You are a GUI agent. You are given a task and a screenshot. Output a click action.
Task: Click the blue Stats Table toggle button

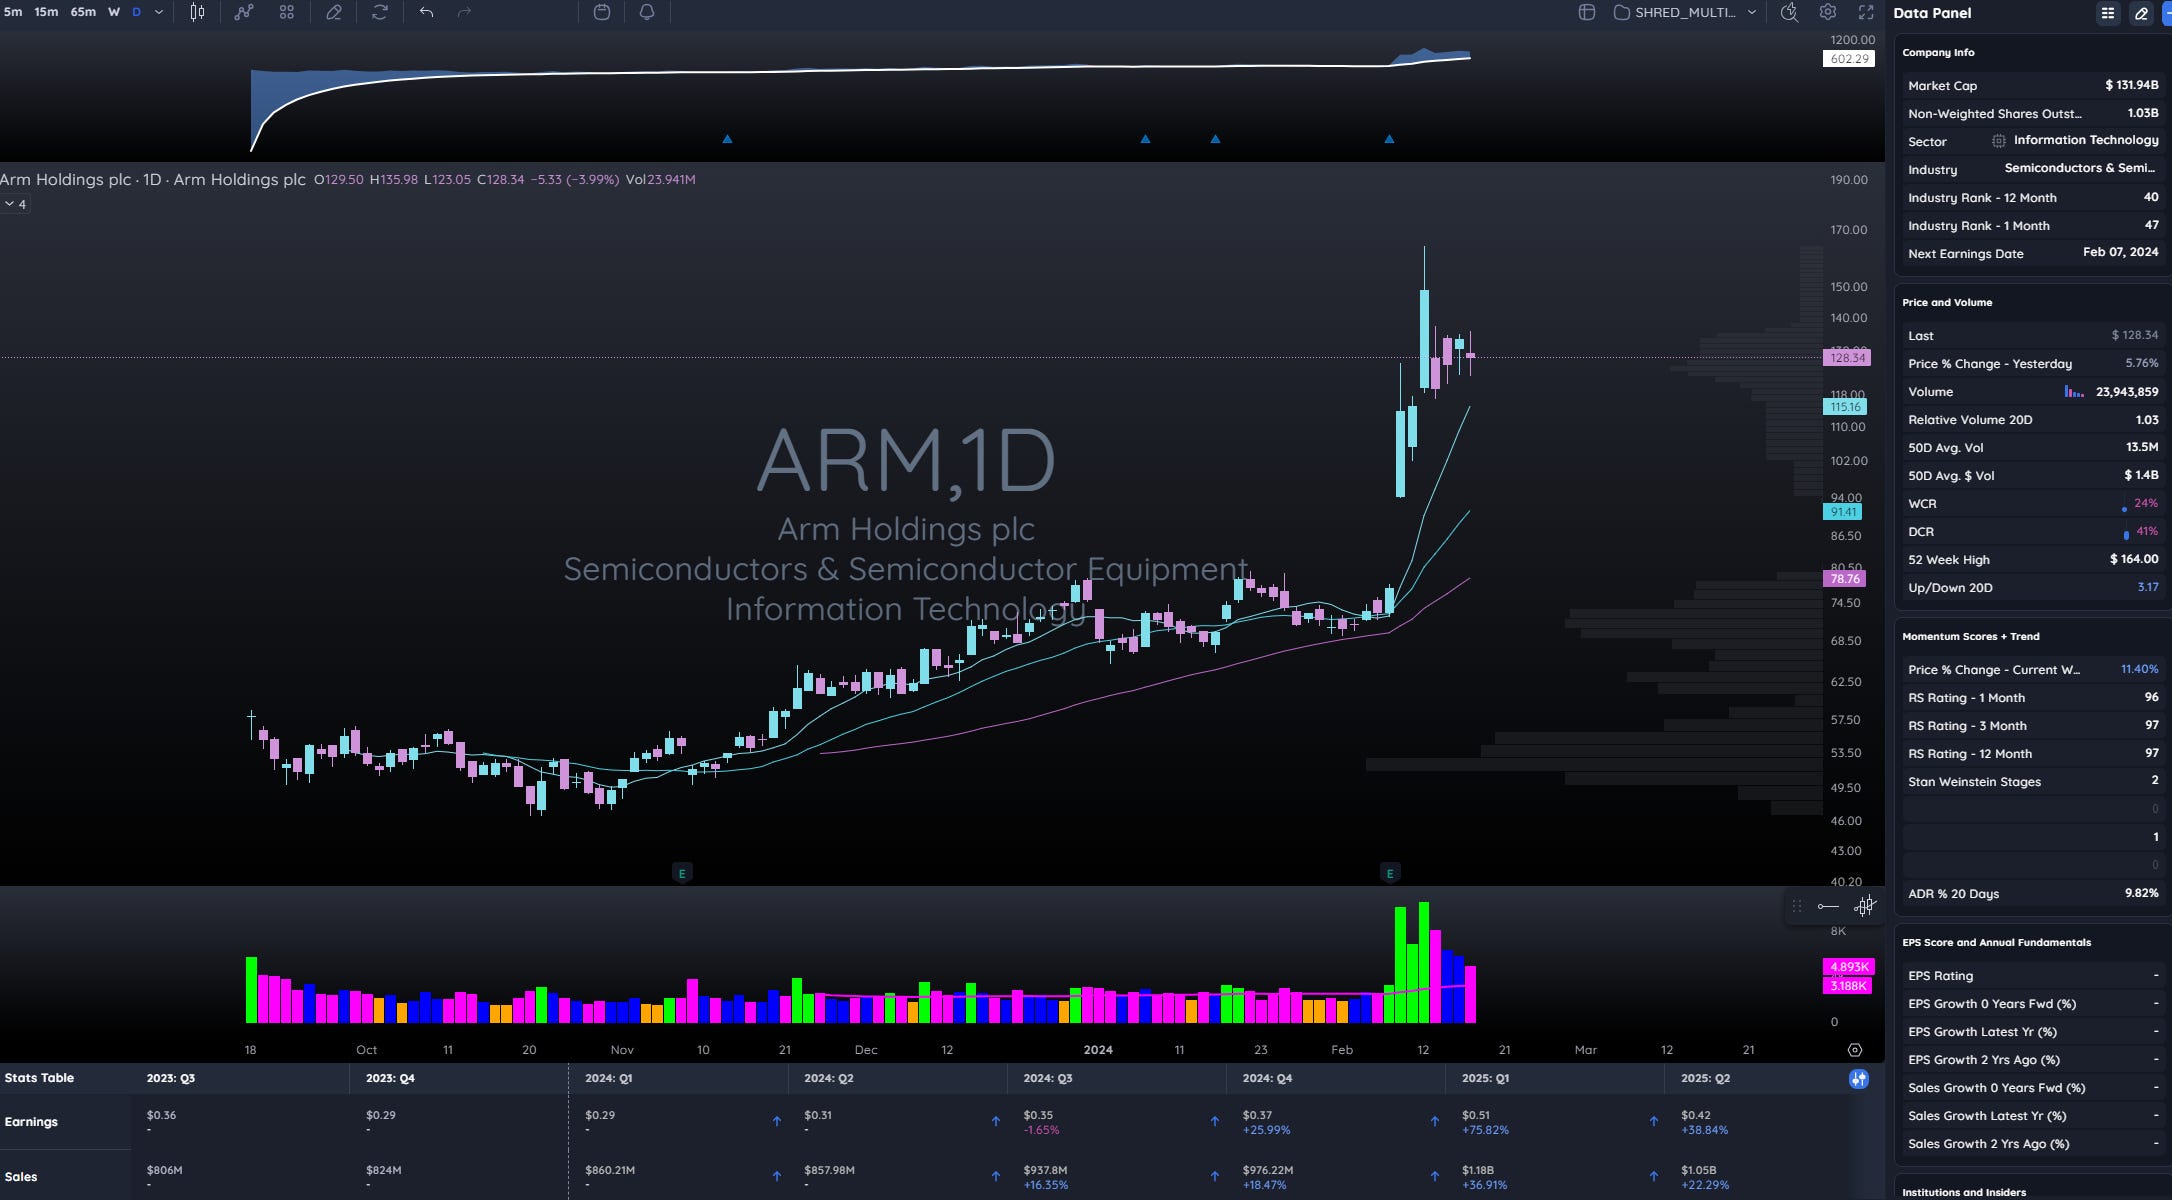[1858, 1078]
